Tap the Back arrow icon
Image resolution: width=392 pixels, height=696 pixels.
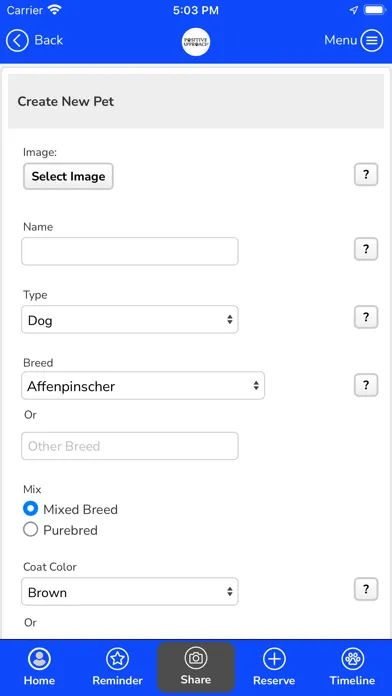(17, 40)
